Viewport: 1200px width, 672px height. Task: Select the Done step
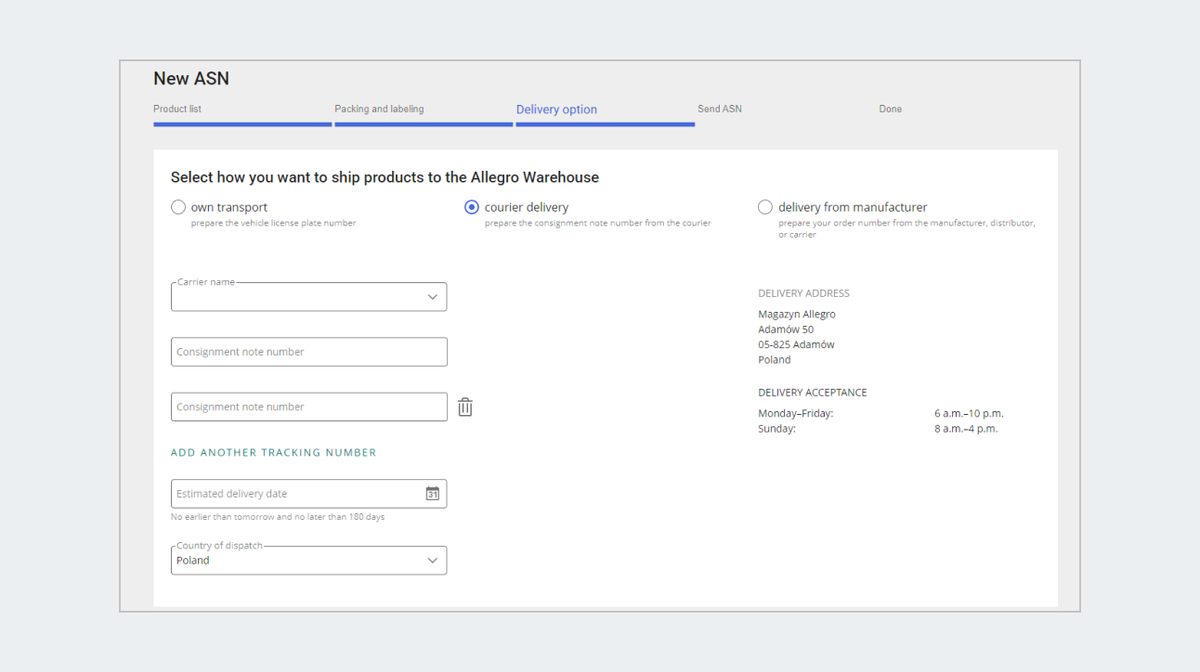click(x=890, y=109)
